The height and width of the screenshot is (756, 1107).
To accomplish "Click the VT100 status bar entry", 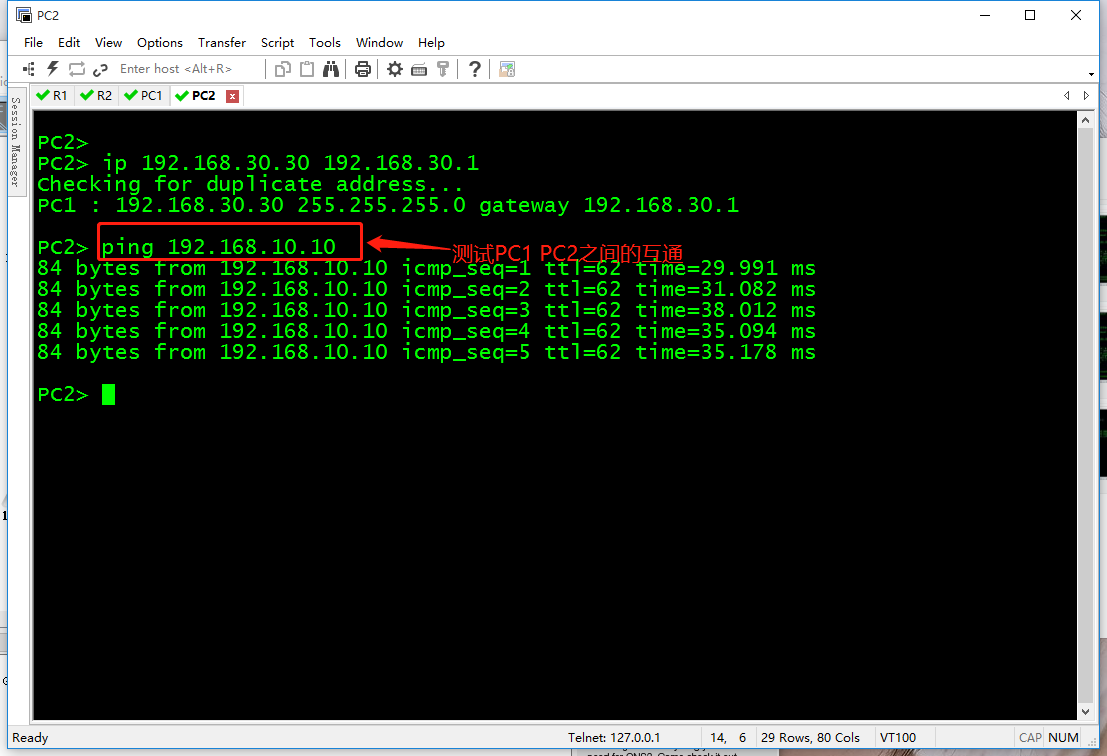I will click(898, 738).
